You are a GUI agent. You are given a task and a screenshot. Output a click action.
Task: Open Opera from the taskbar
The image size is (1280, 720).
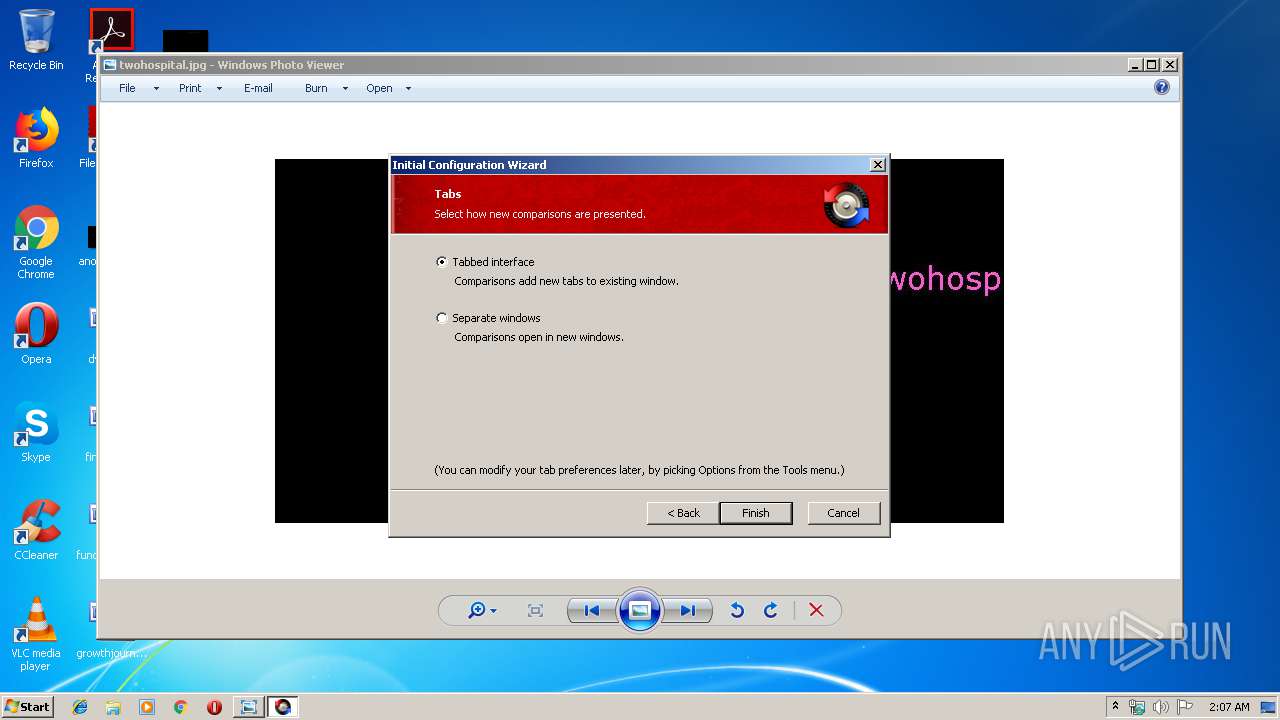tap(214, 707)
